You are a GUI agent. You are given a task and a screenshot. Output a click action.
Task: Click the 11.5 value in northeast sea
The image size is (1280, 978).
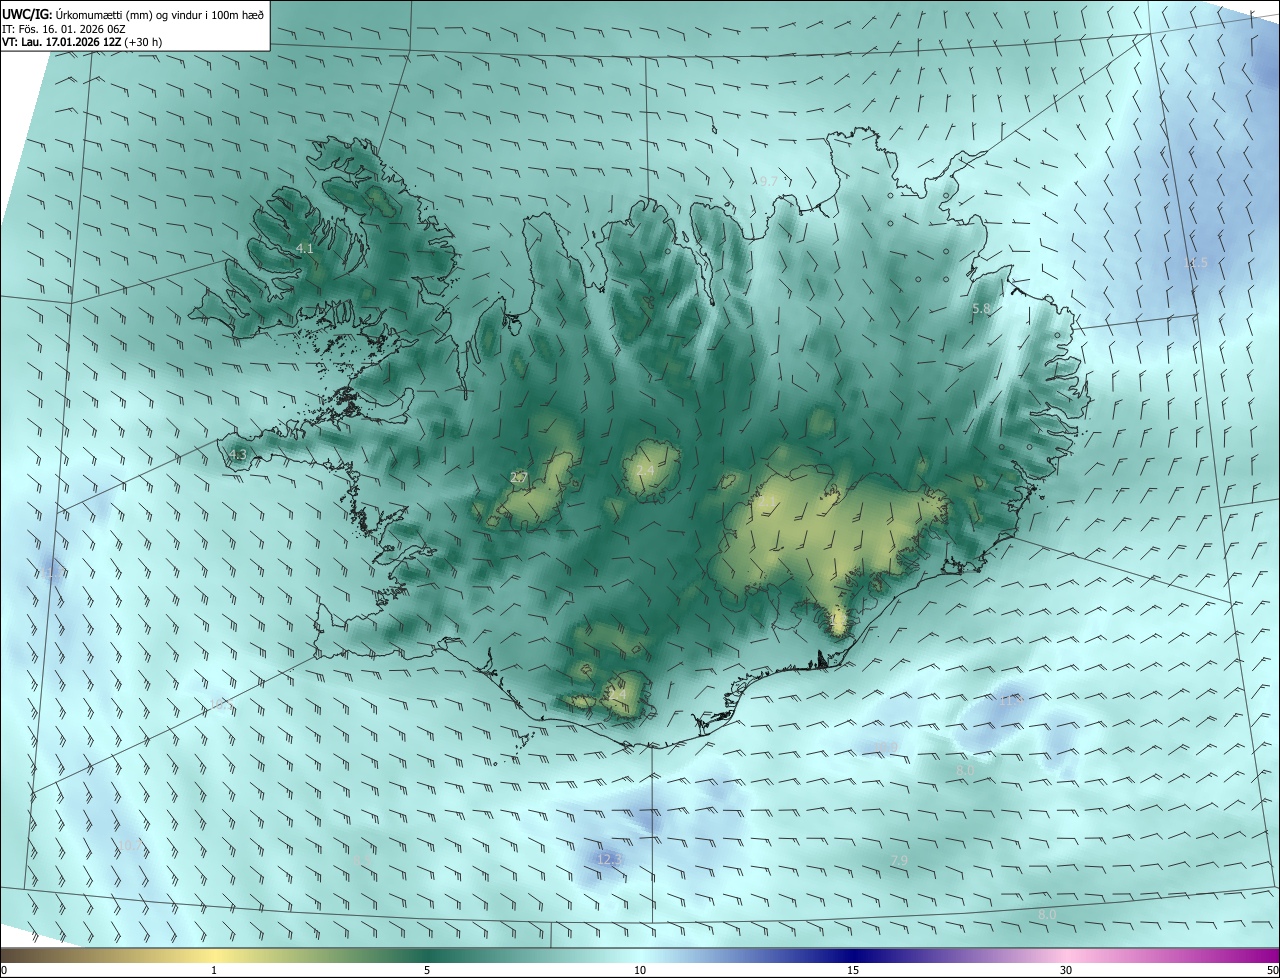[1196, 263]
